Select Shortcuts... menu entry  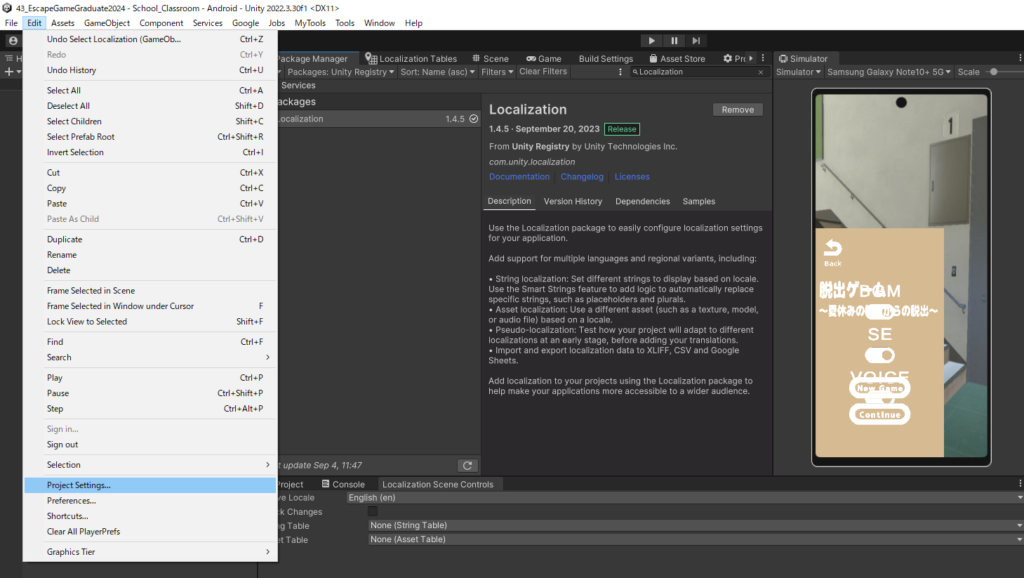(150, 516)
